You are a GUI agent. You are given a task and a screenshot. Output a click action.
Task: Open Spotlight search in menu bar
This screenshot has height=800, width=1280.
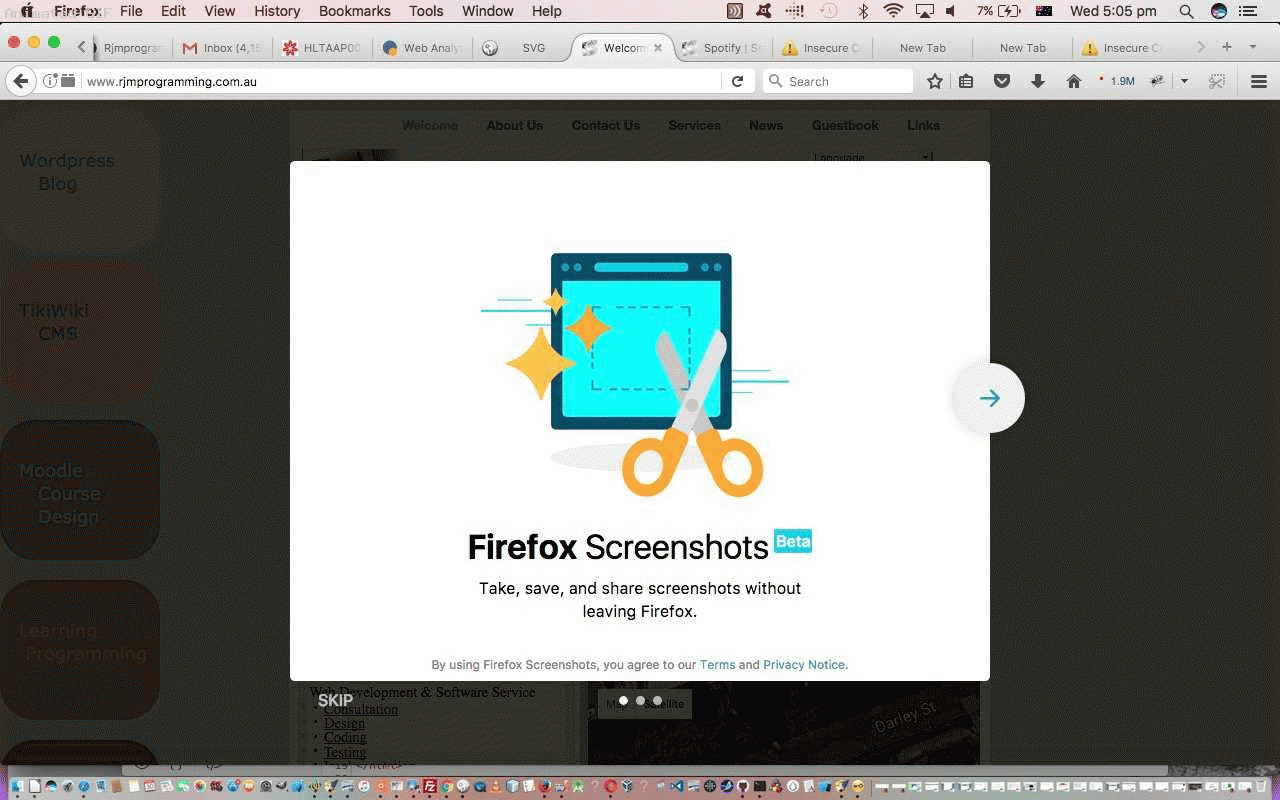(1186, 11)
